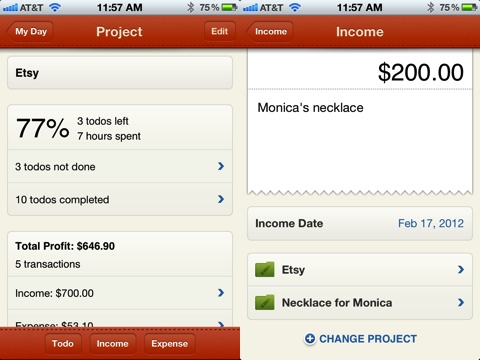Open Necklace for Monica row chevron
Image resolution: width=480 pixels, height=360 pixels.
[461, 302]
